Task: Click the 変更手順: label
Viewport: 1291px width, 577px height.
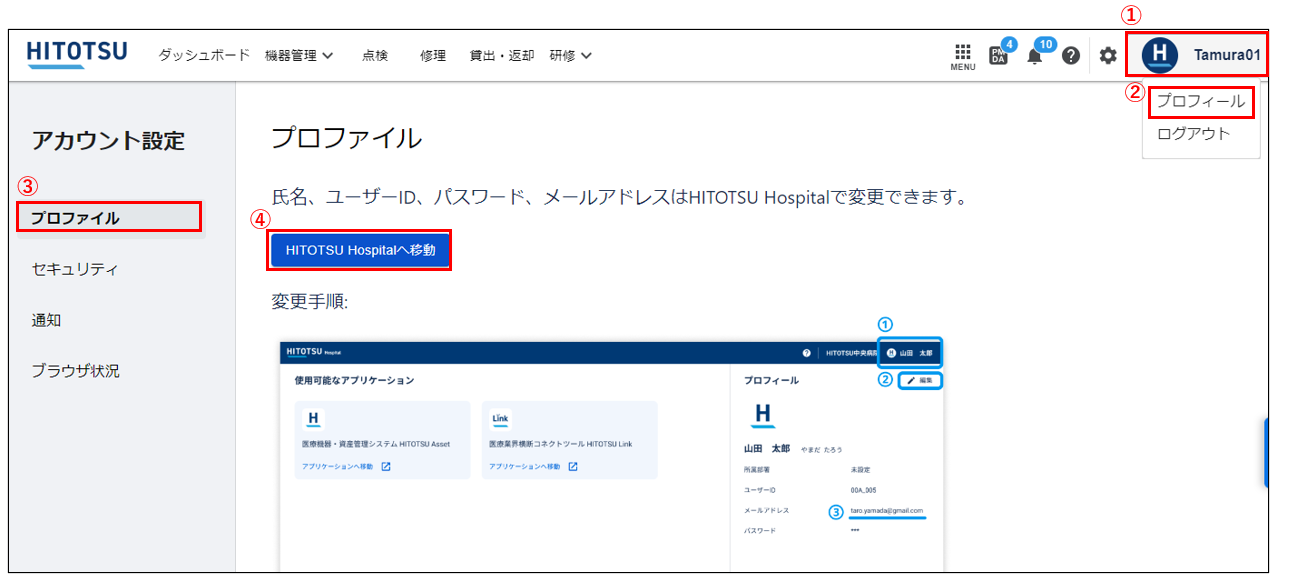Action: pyautogui.click(x=309, y=301)
